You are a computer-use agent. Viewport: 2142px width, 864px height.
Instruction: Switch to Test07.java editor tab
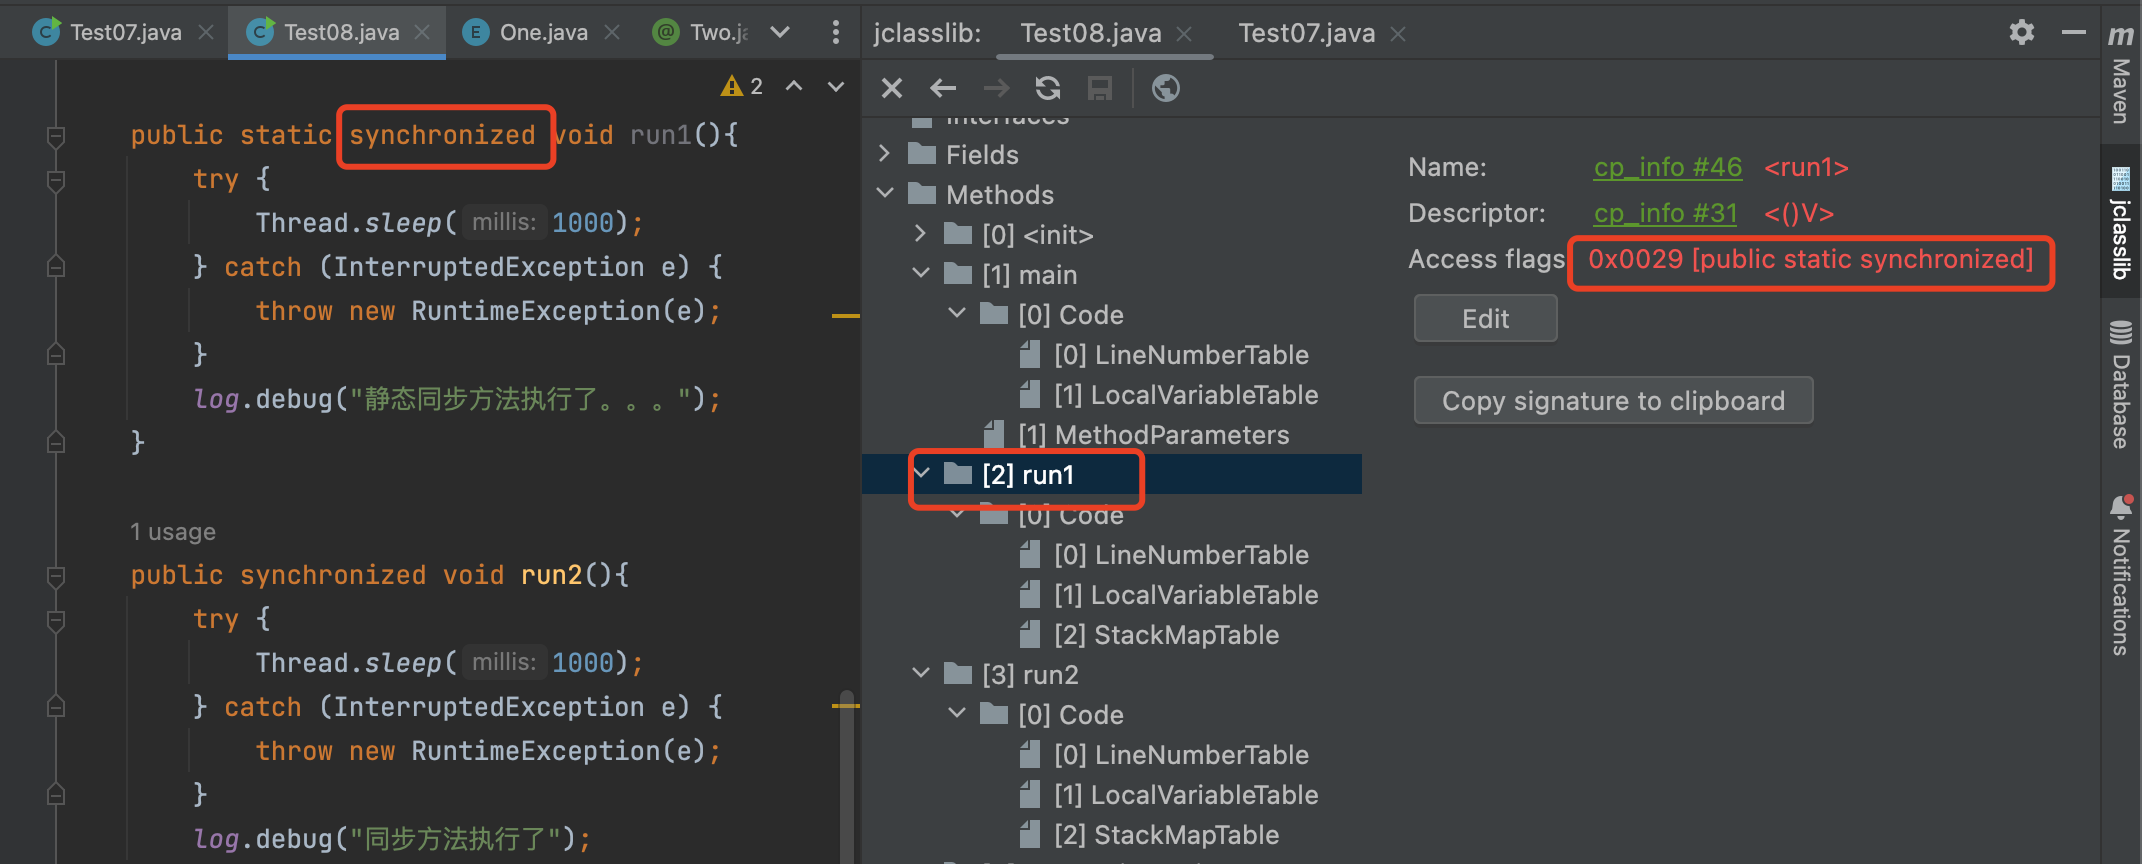[125, 33]
